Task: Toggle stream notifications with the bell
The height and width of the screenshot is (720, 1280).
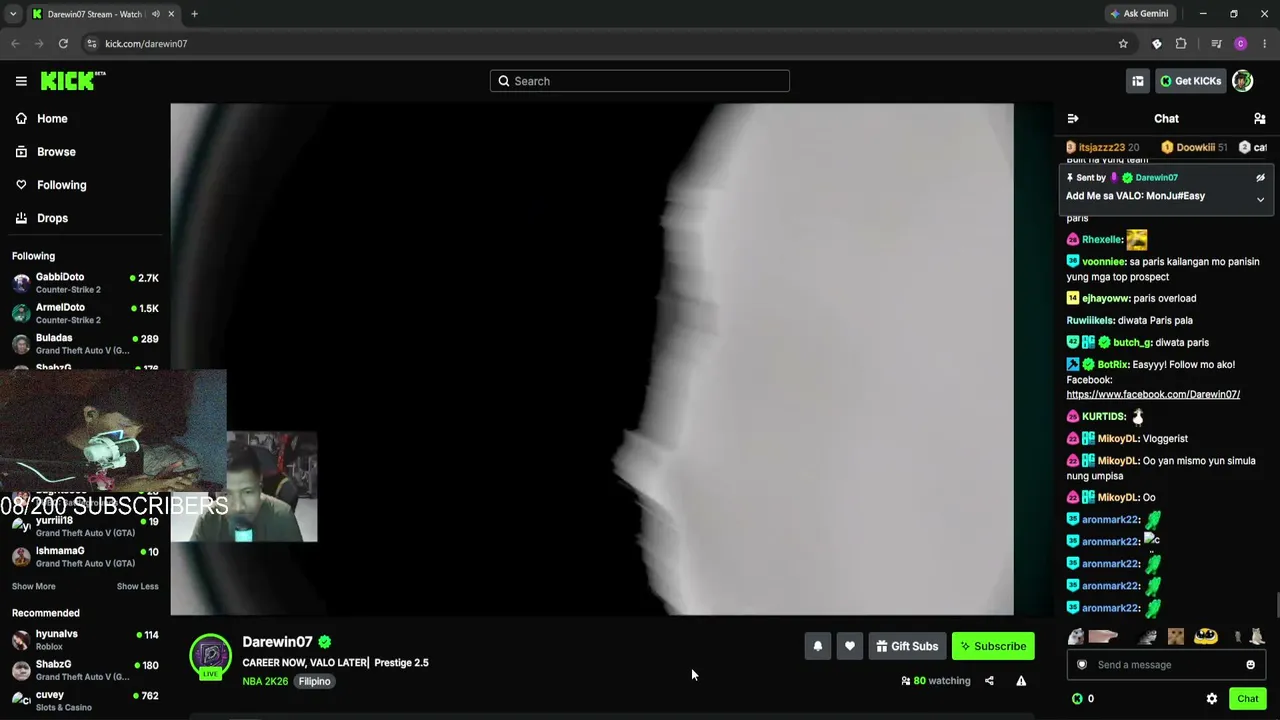Action: click(818, 646)
